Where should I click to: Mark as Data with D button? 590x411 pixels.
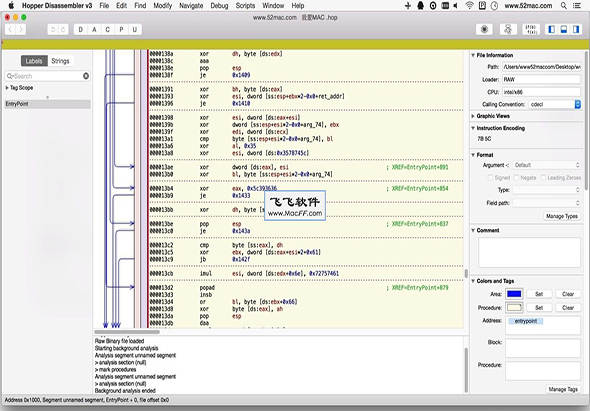81,29
